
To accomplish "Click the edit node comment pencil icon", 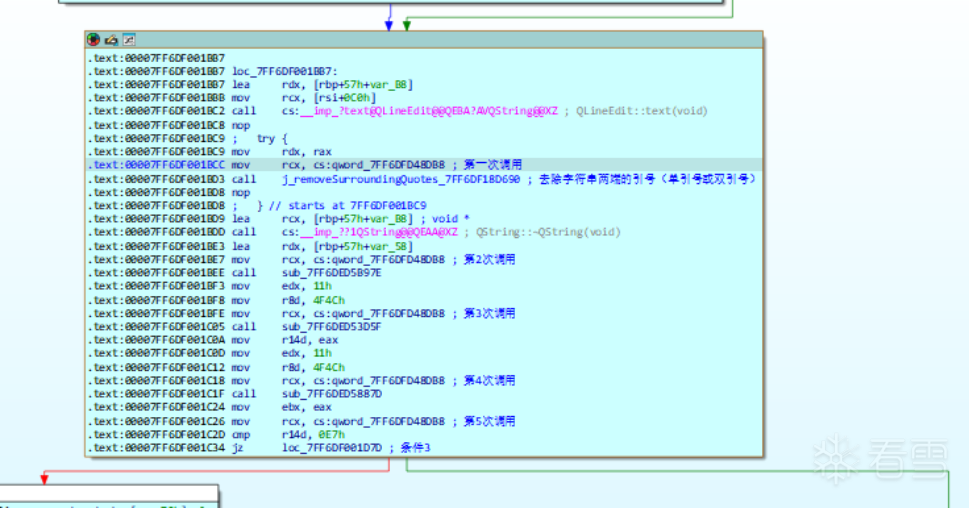I will [x=111, y=40].
